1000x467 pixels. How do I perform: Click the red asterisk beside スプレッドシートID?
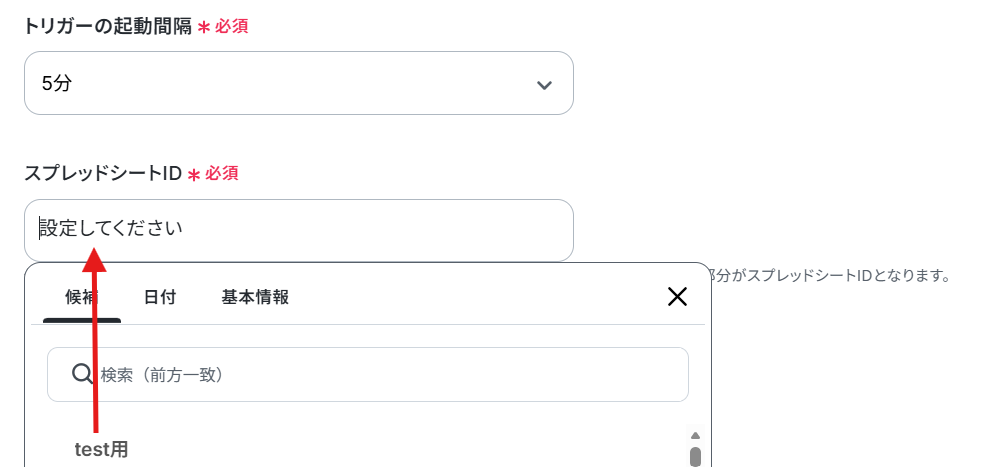tap(194, 175)
